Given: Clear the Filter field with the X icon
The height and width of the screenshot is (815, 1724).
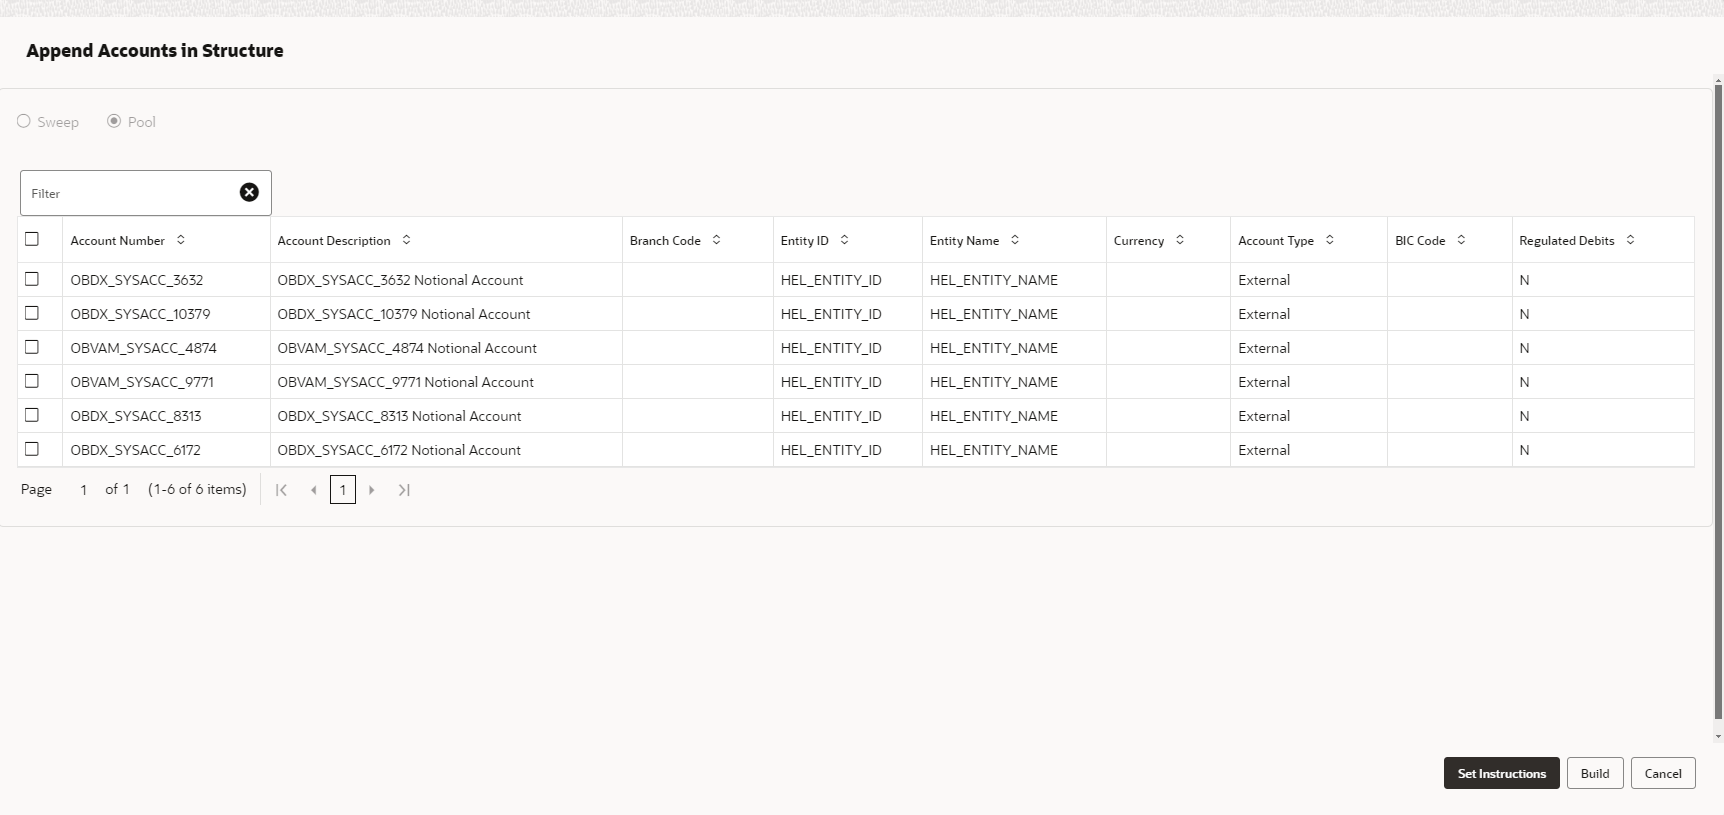Looking at the screenshot, I should 249,192.
